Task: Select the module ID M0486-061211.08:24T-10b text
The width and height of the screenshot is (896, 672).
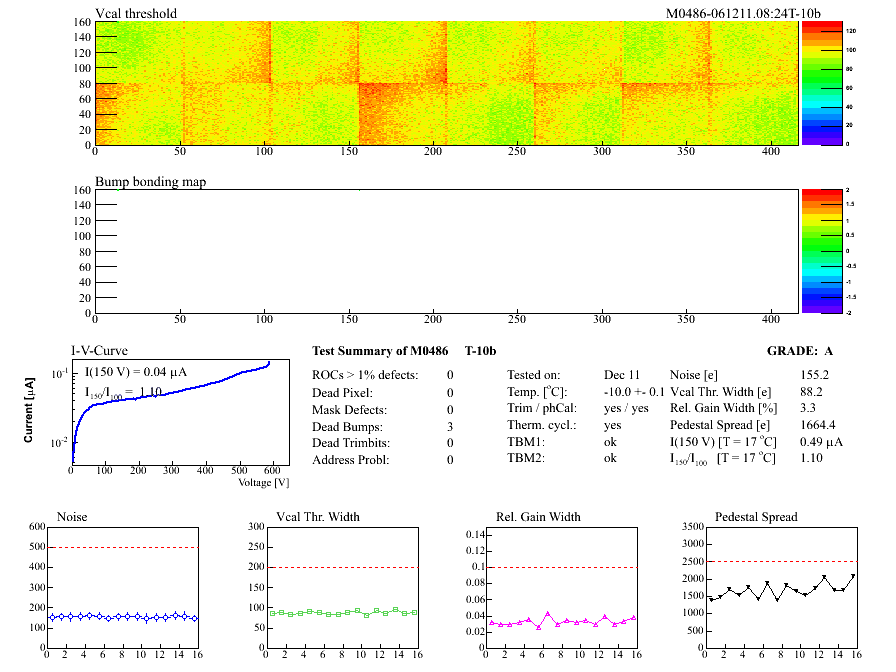Action: tap(743, 13)
